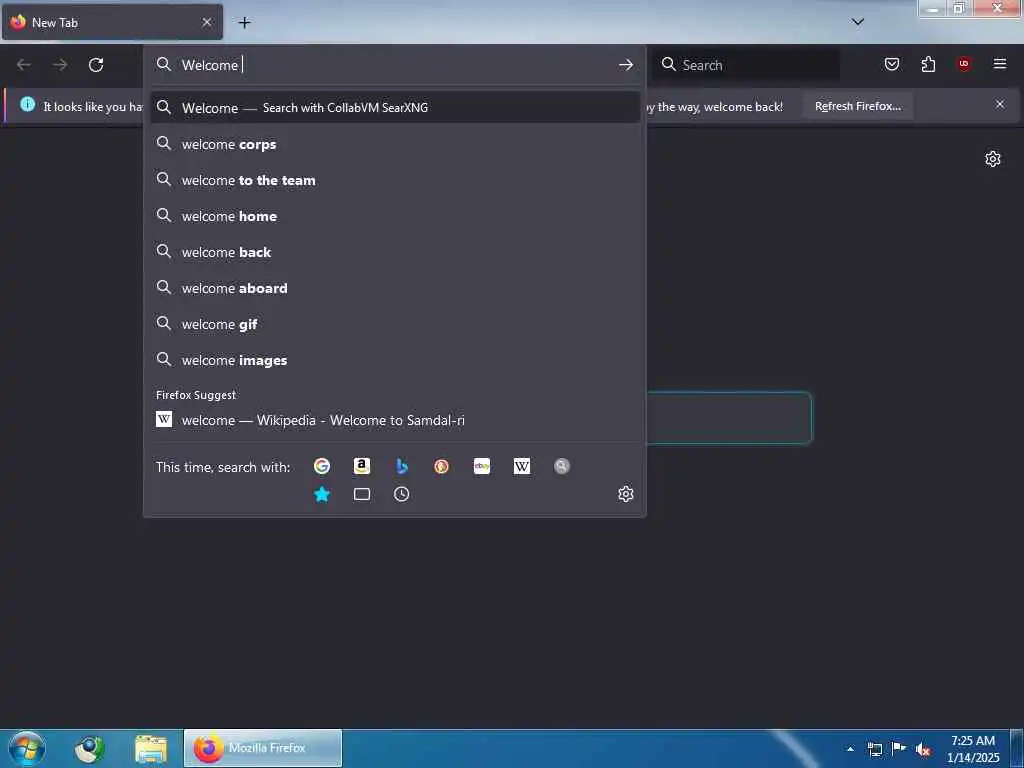Open a new tab with plus button
Viewport: 1024px width, 768px height.
(x=244, y=23)
